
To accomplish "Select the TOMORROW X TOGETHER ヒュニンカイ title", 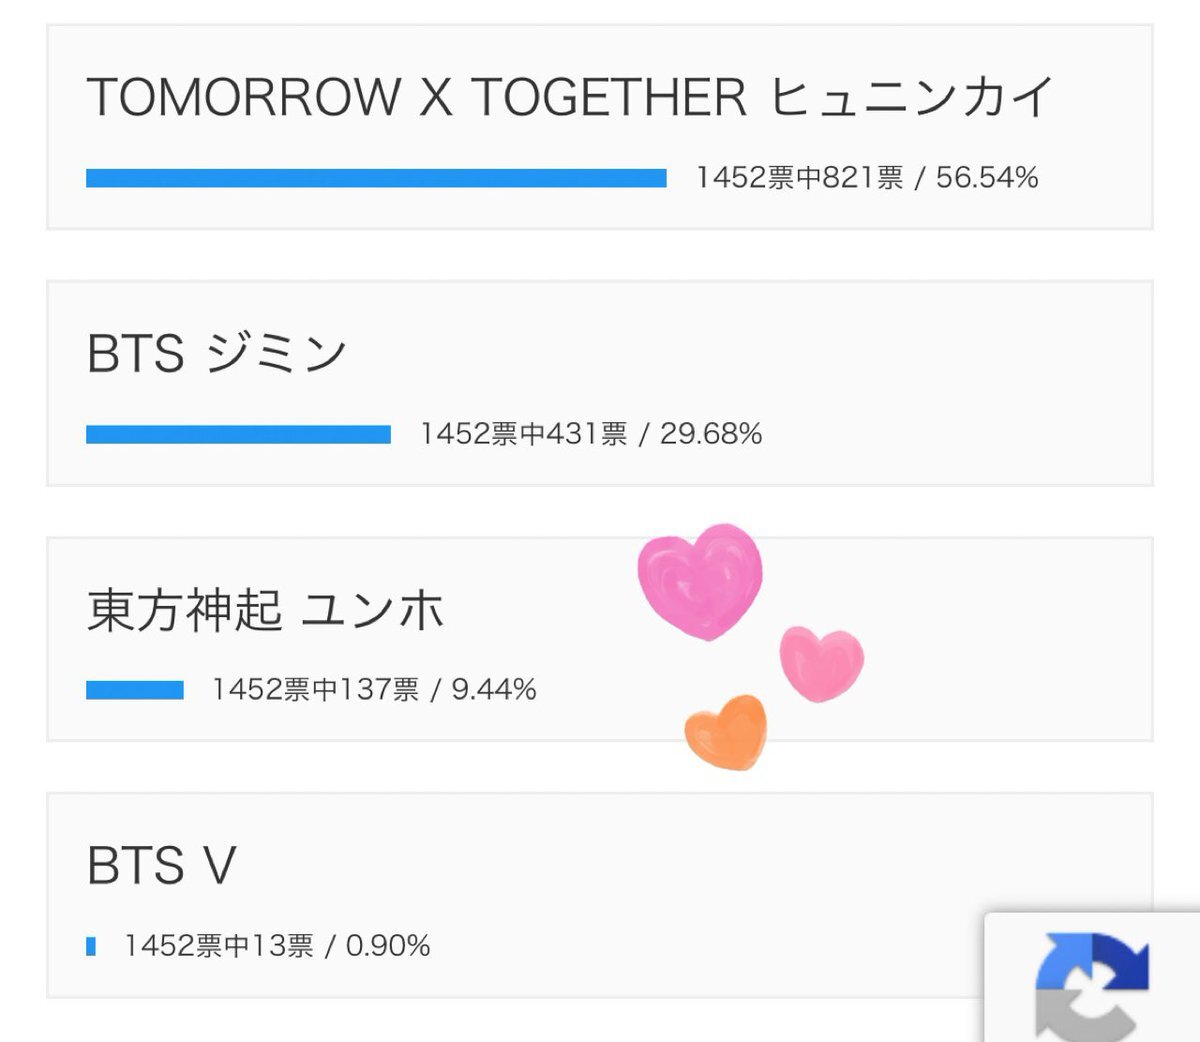I will click(570, 97).
